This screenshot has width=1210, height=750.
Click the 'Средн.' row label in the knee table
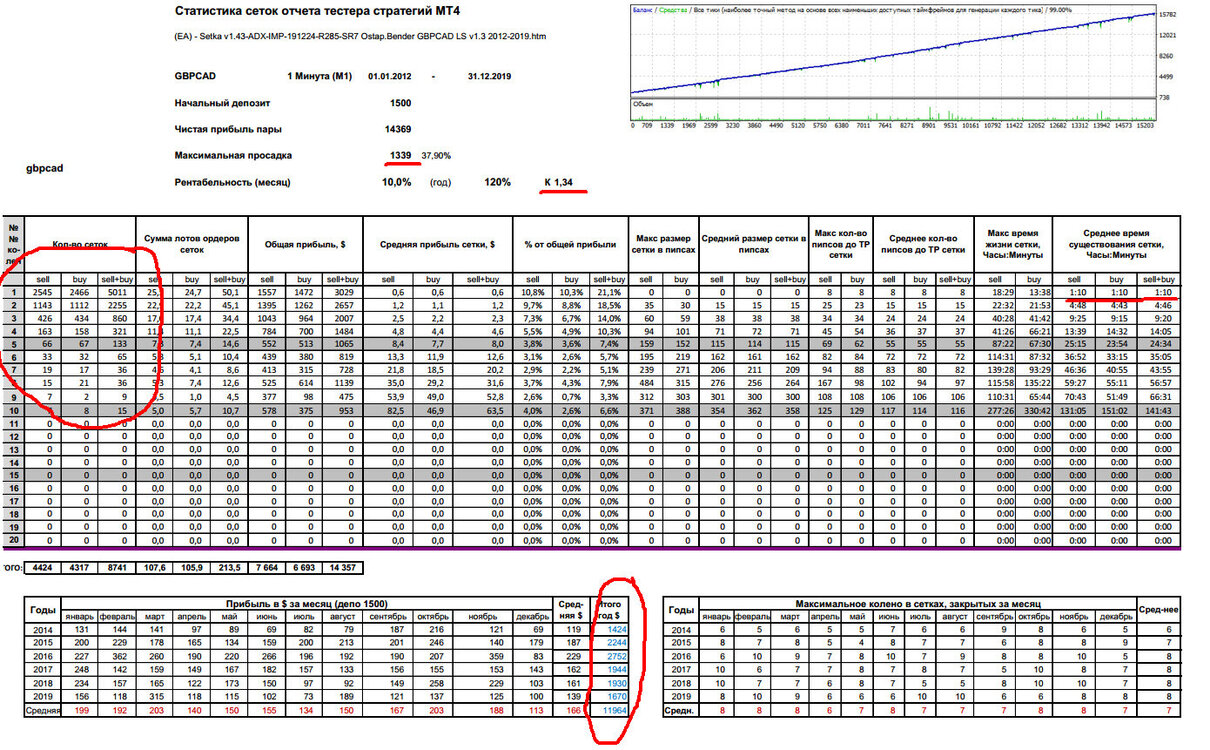(x=680, y=711)
